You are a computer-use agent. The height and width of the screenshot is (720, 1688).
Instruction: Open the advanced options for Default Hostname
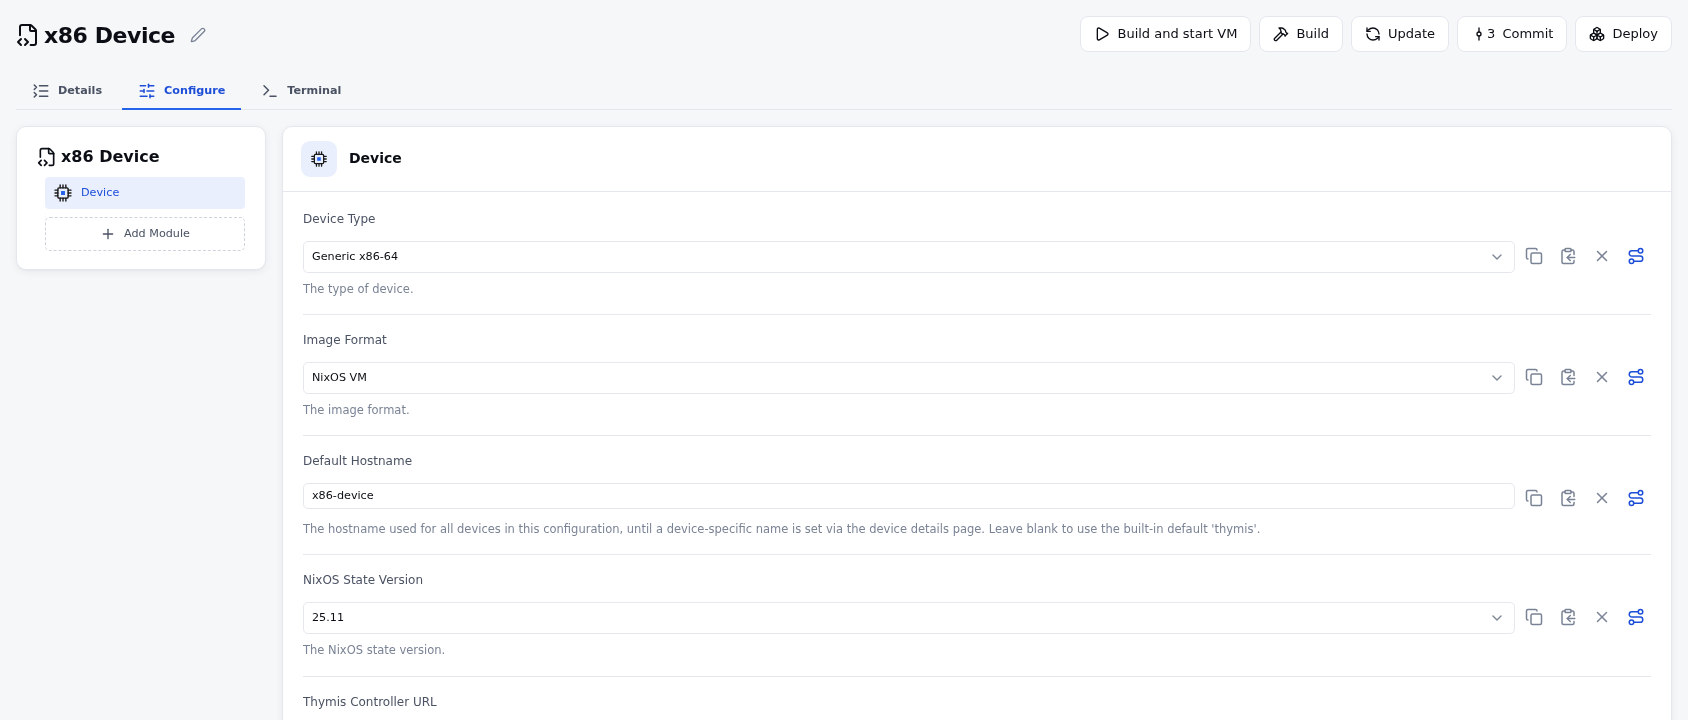click(1636, 498)
